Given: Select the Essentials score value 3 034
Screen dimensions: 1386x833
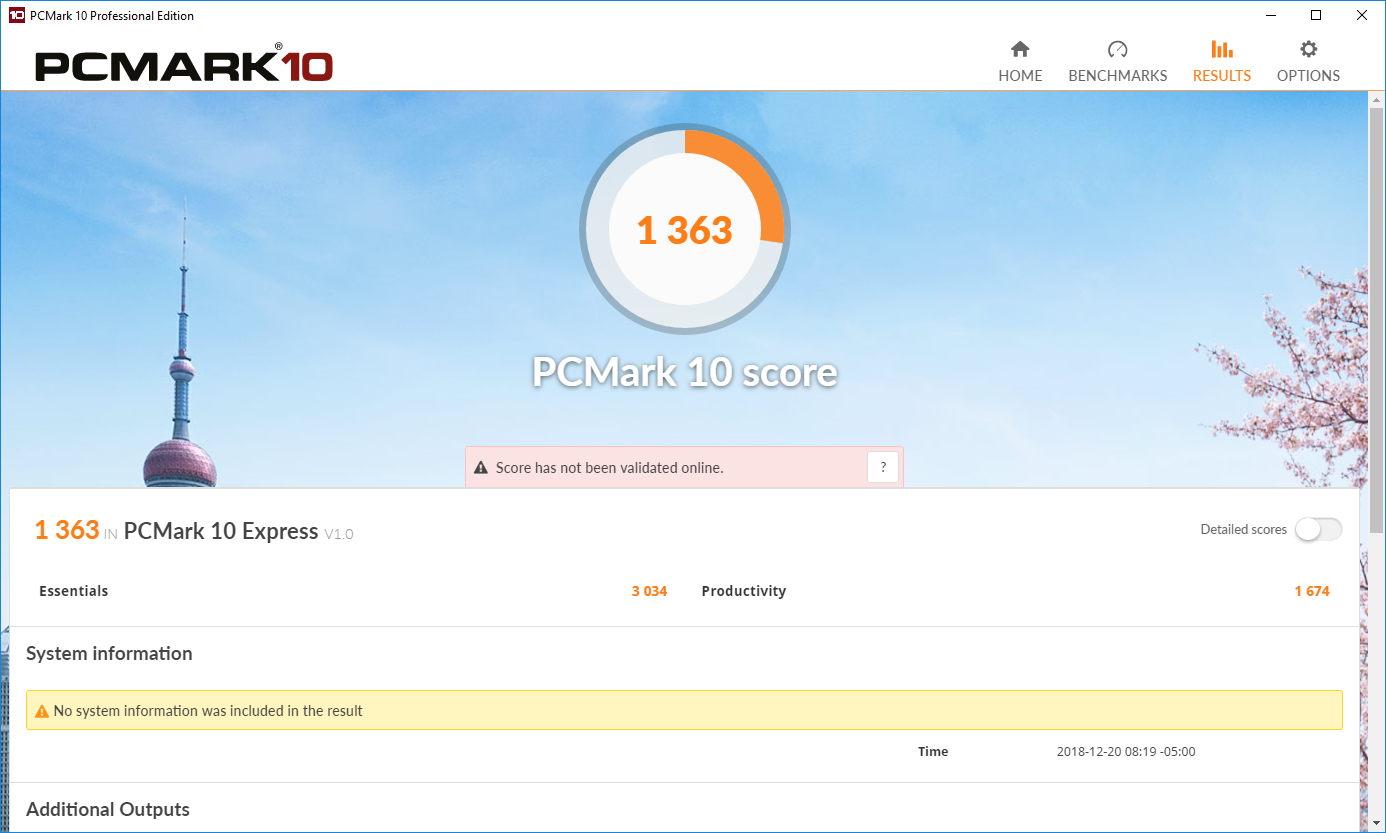Looking at the screenshot, I should 649,591.
